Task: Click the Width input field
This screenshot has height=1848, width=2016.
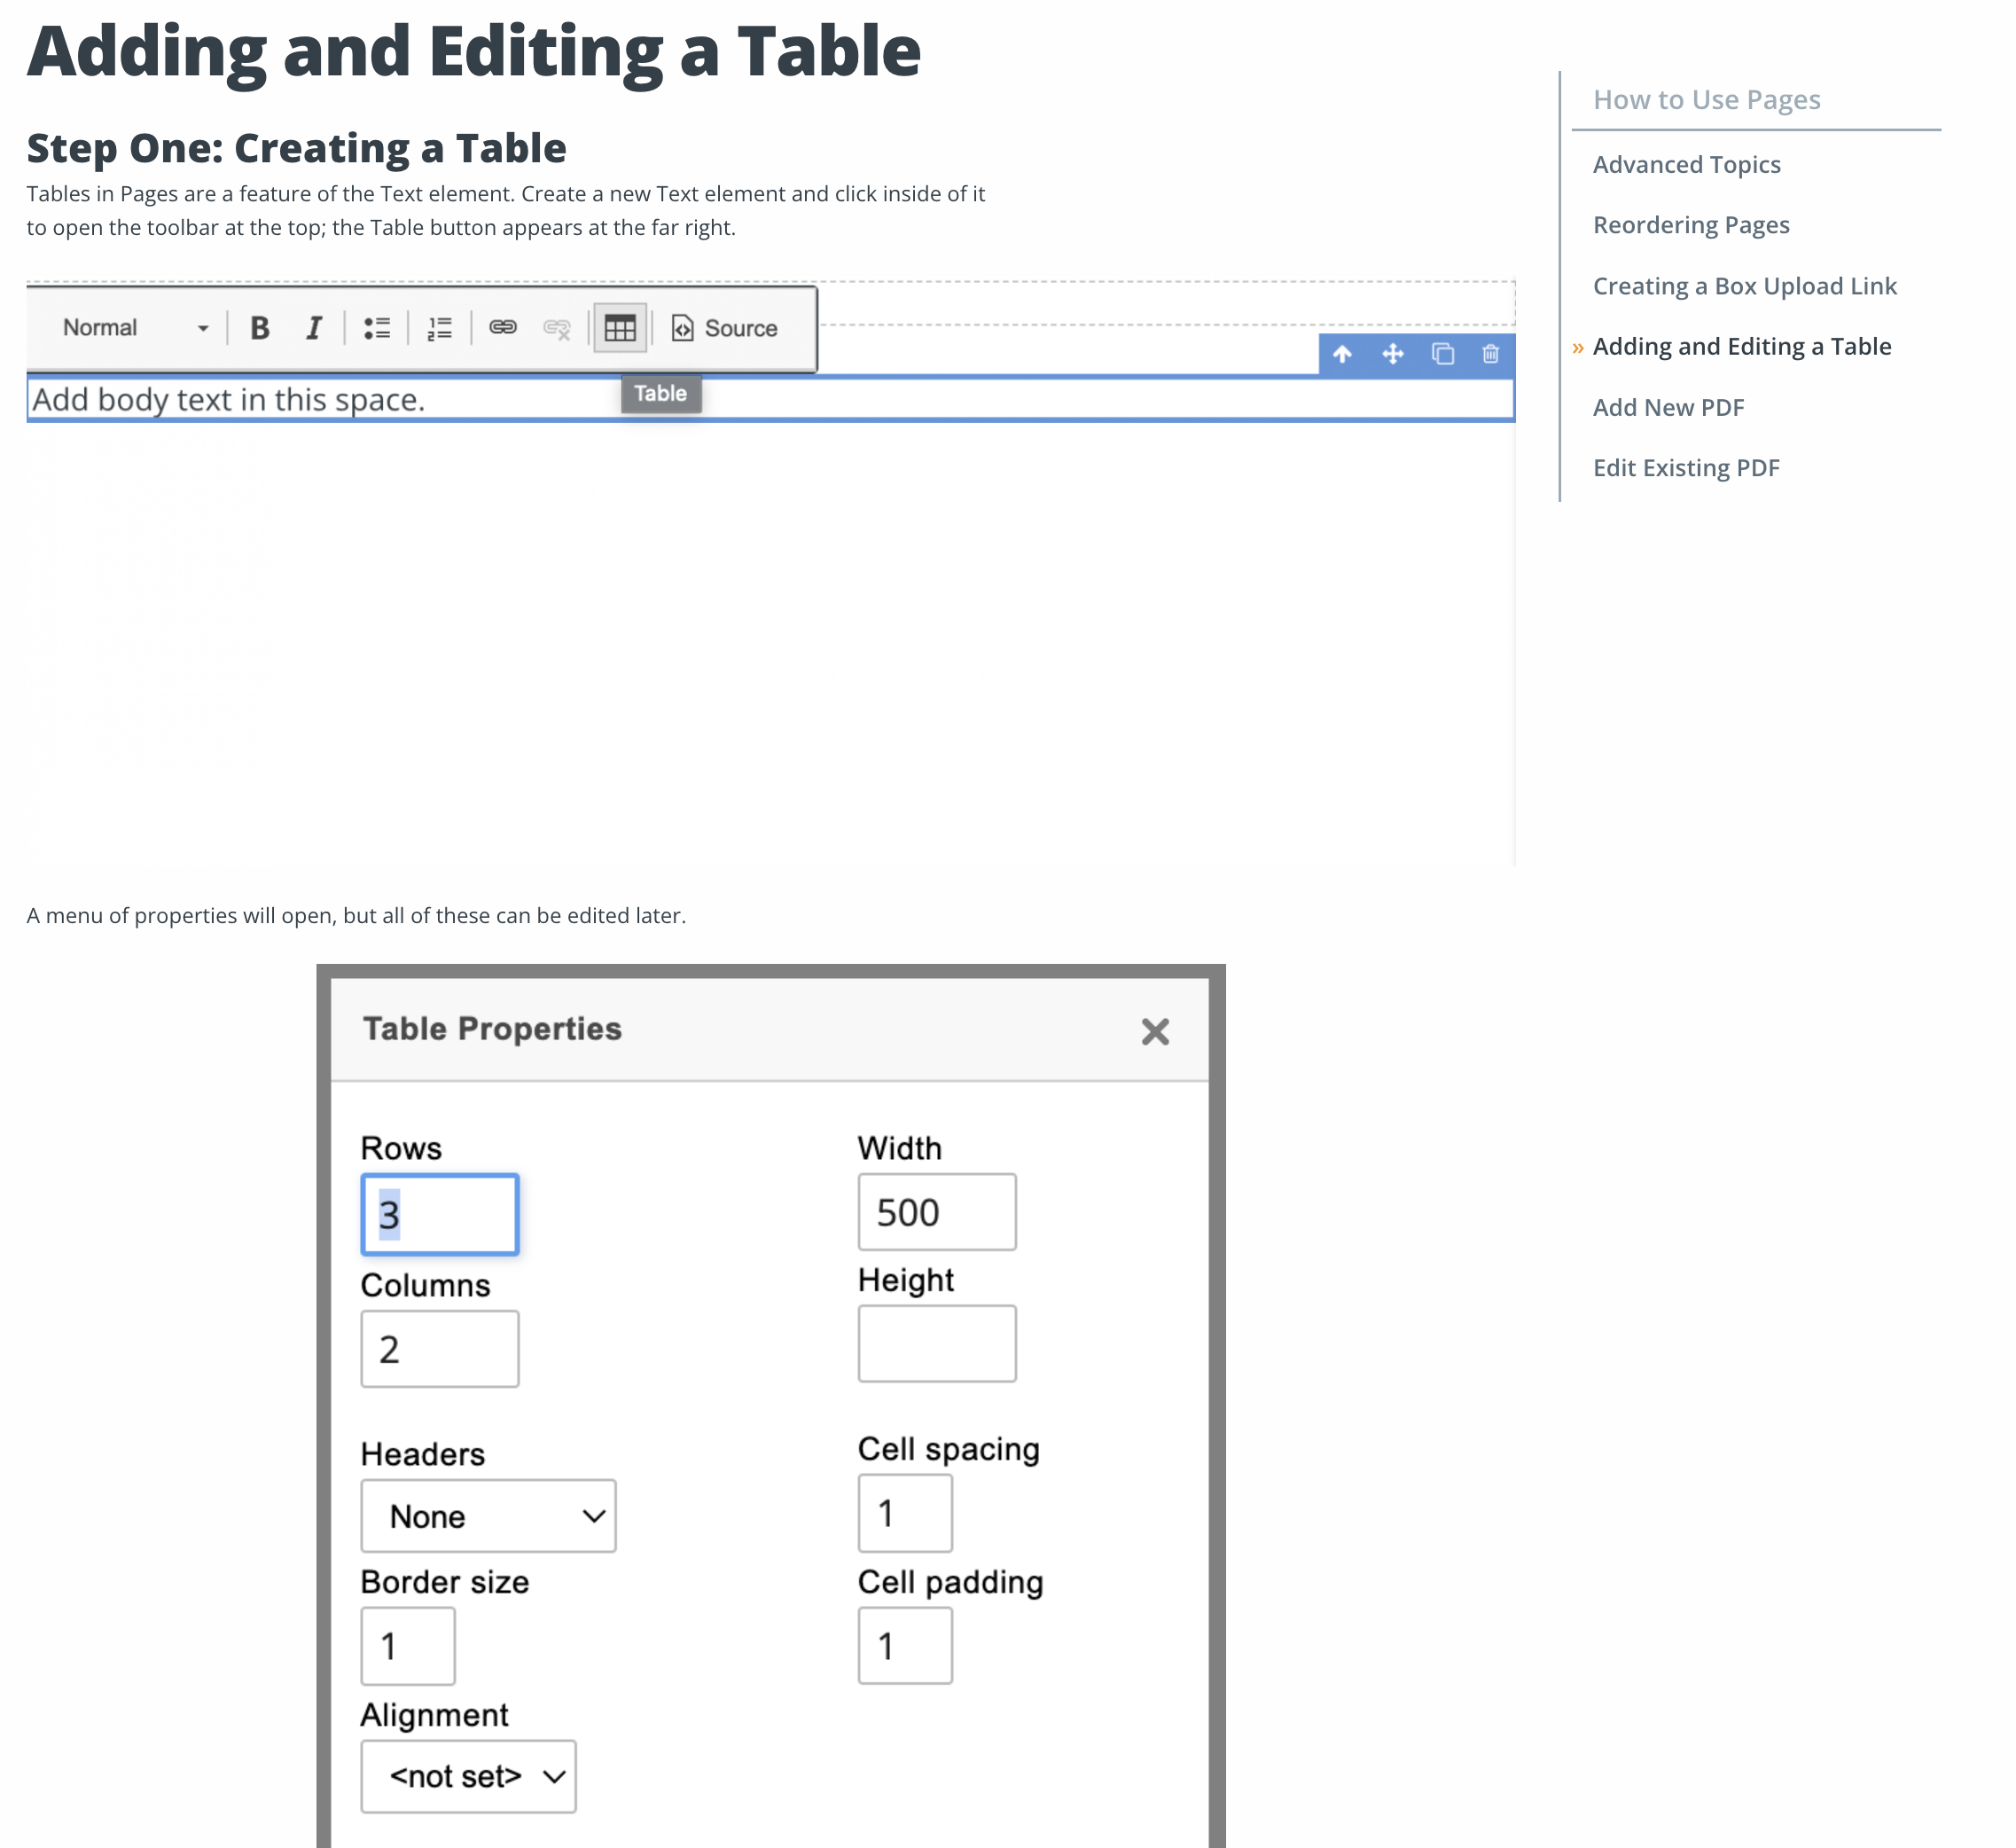Action: pyautogui.click(x=937, y=1212)
